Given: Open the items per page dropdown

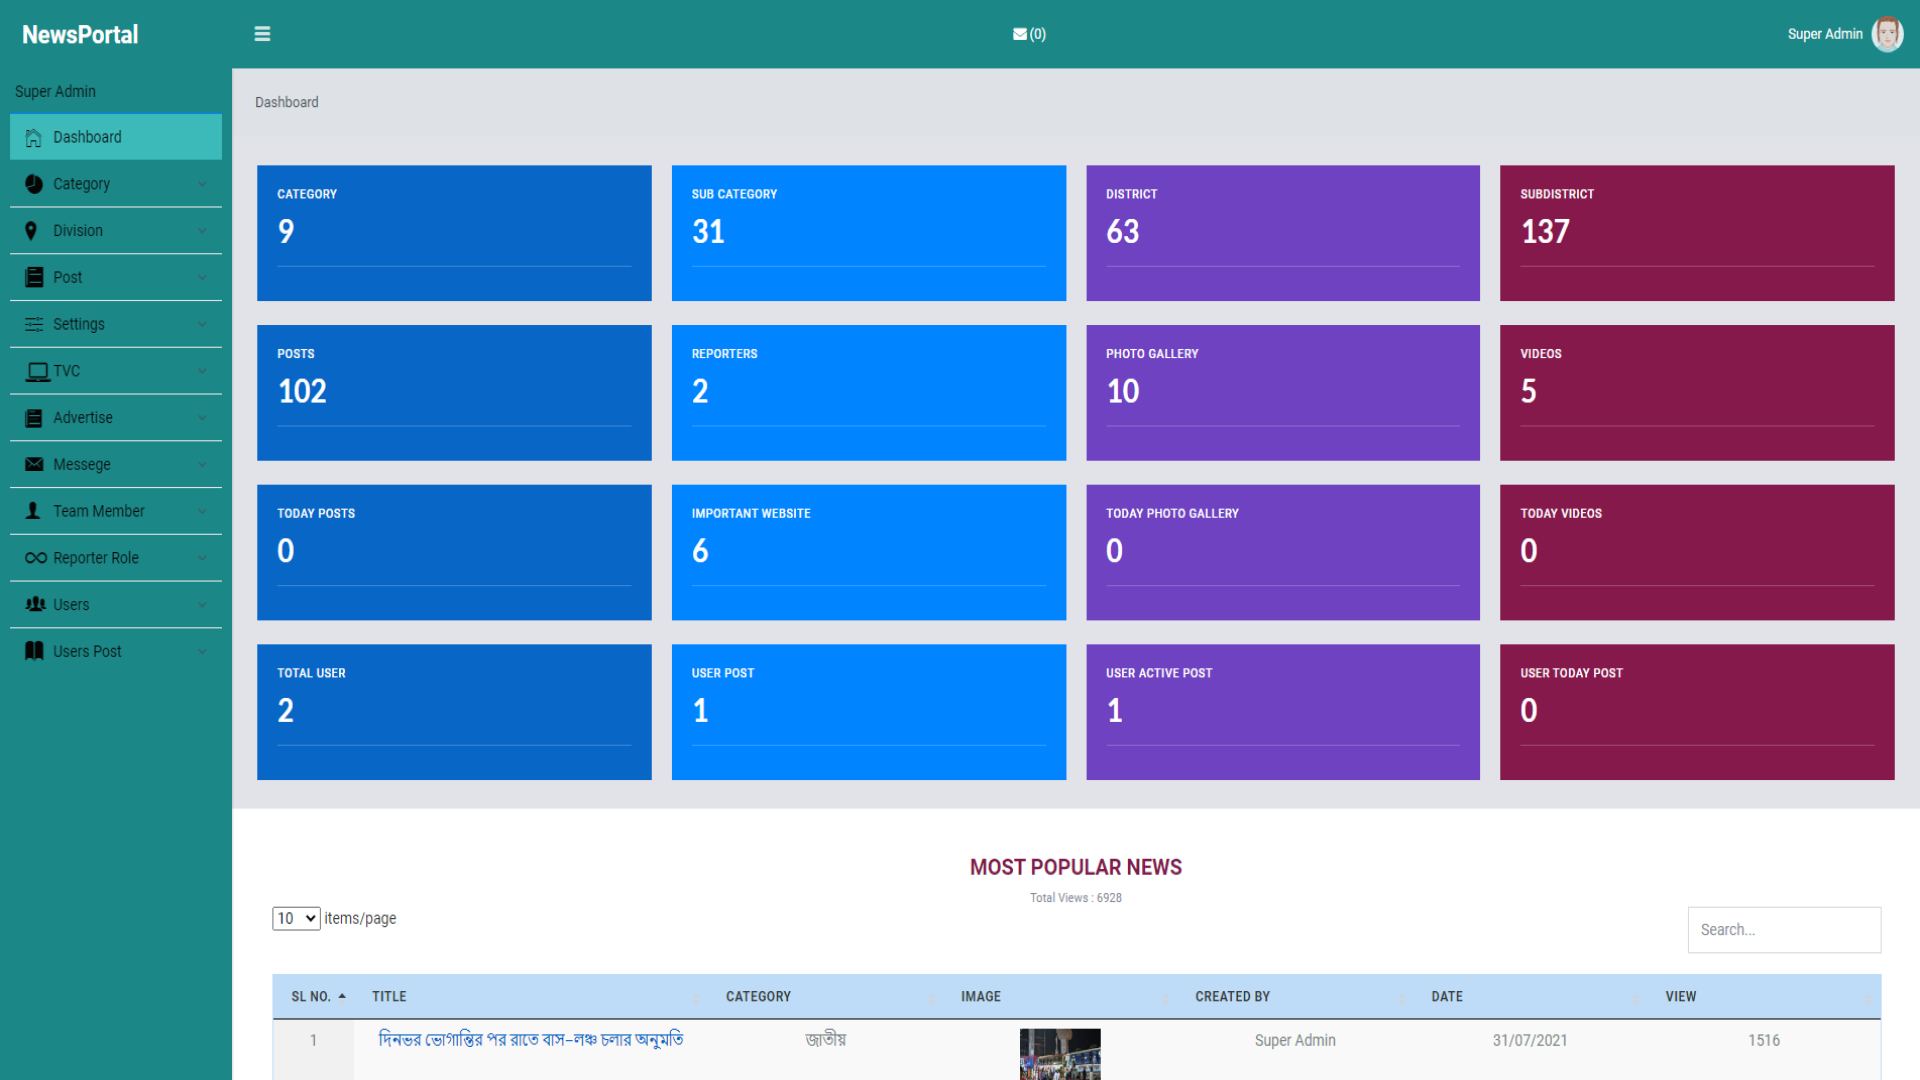Looking at the screenshot, I should click(x=296, y=918).
